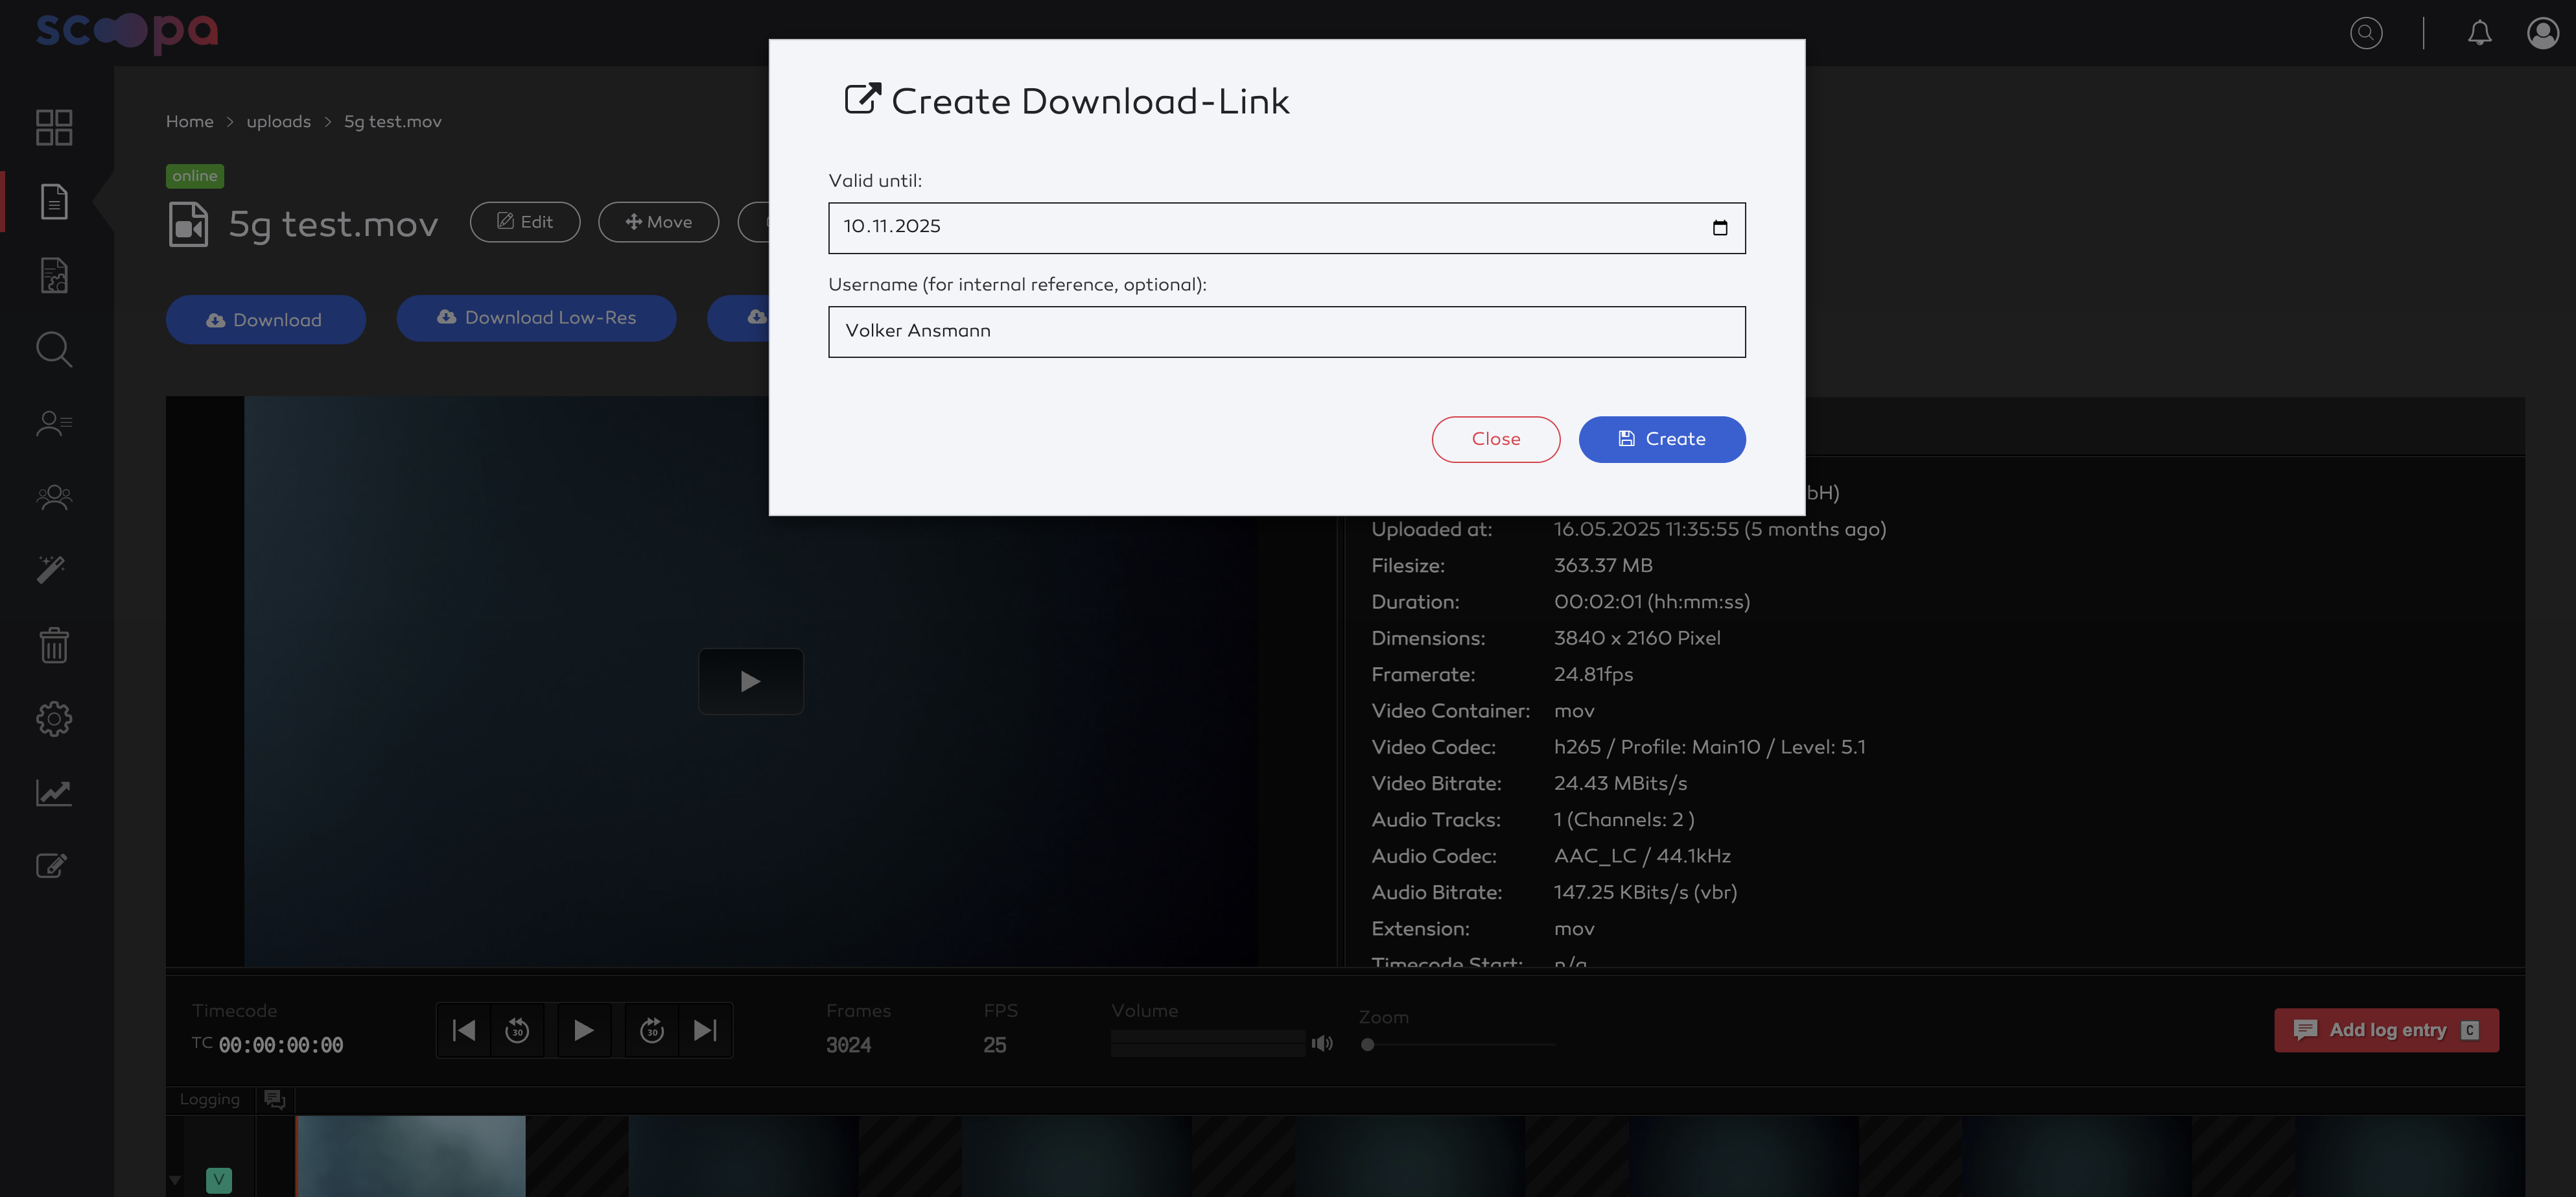2576x1197 pixels.
Task: Open the document review sidebar icon
Action: (54, 275)
